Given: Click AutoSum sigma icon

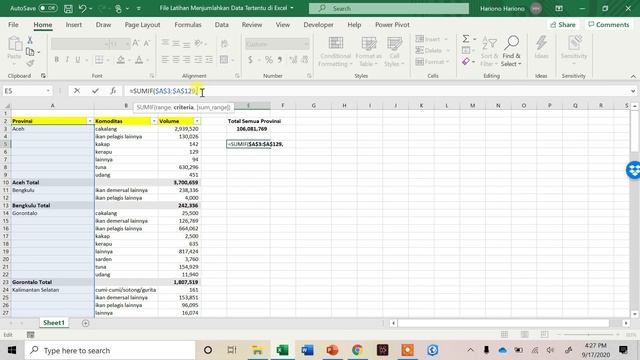Looking at the screenshot, I should [x=466, y=39].
